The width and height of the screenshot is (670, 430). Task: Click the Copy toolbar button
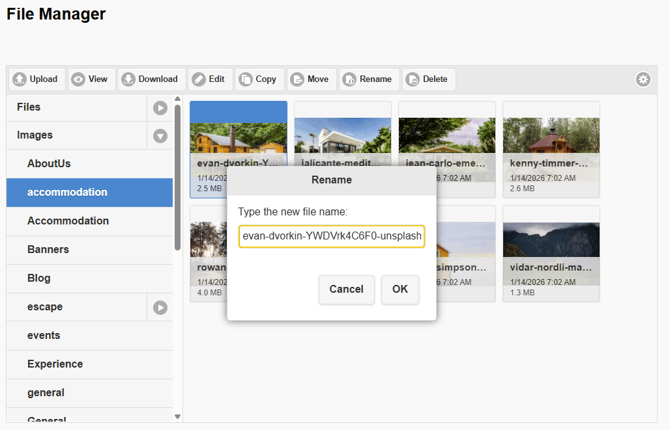tap(259, 79)
